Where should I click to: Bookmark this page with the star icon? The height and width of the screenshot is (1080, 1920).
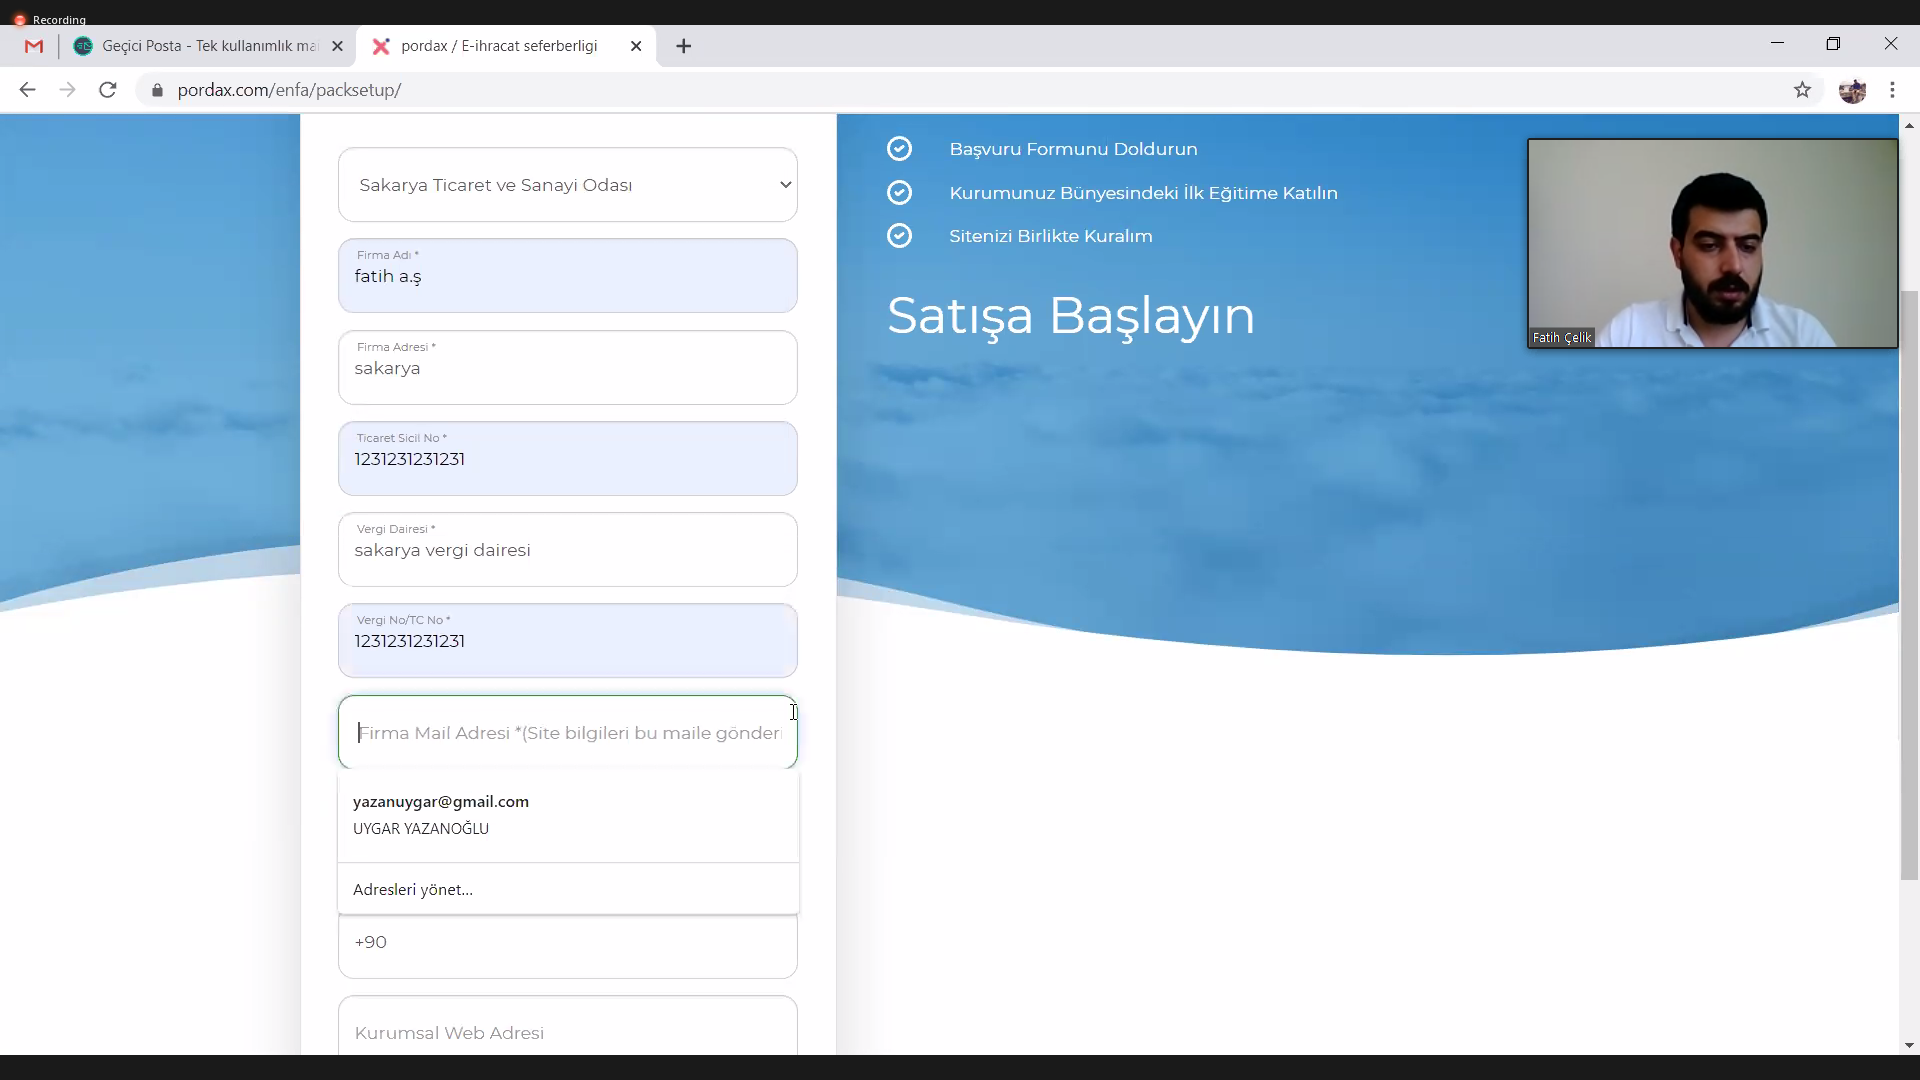pos(1802,90)
